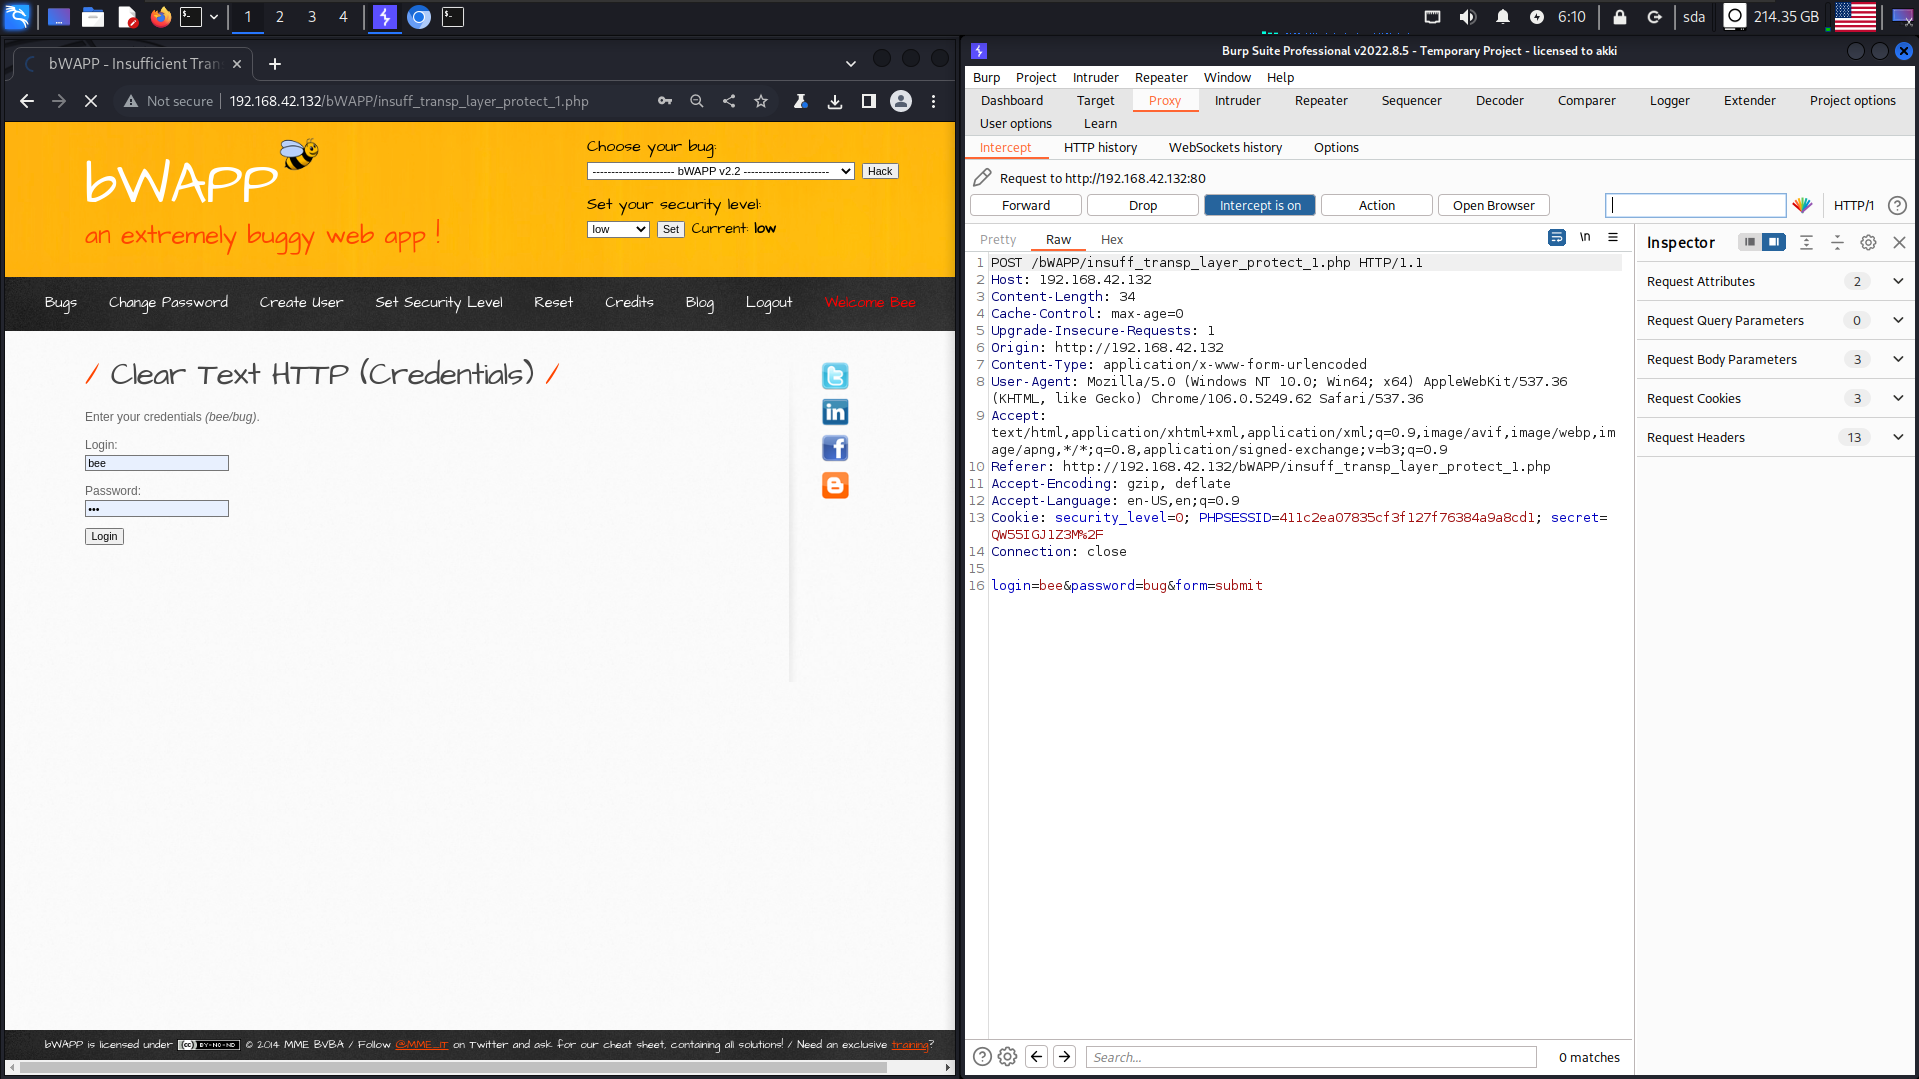
Task: Open the Repeater tab in Burp
Action: (1320, 100)
